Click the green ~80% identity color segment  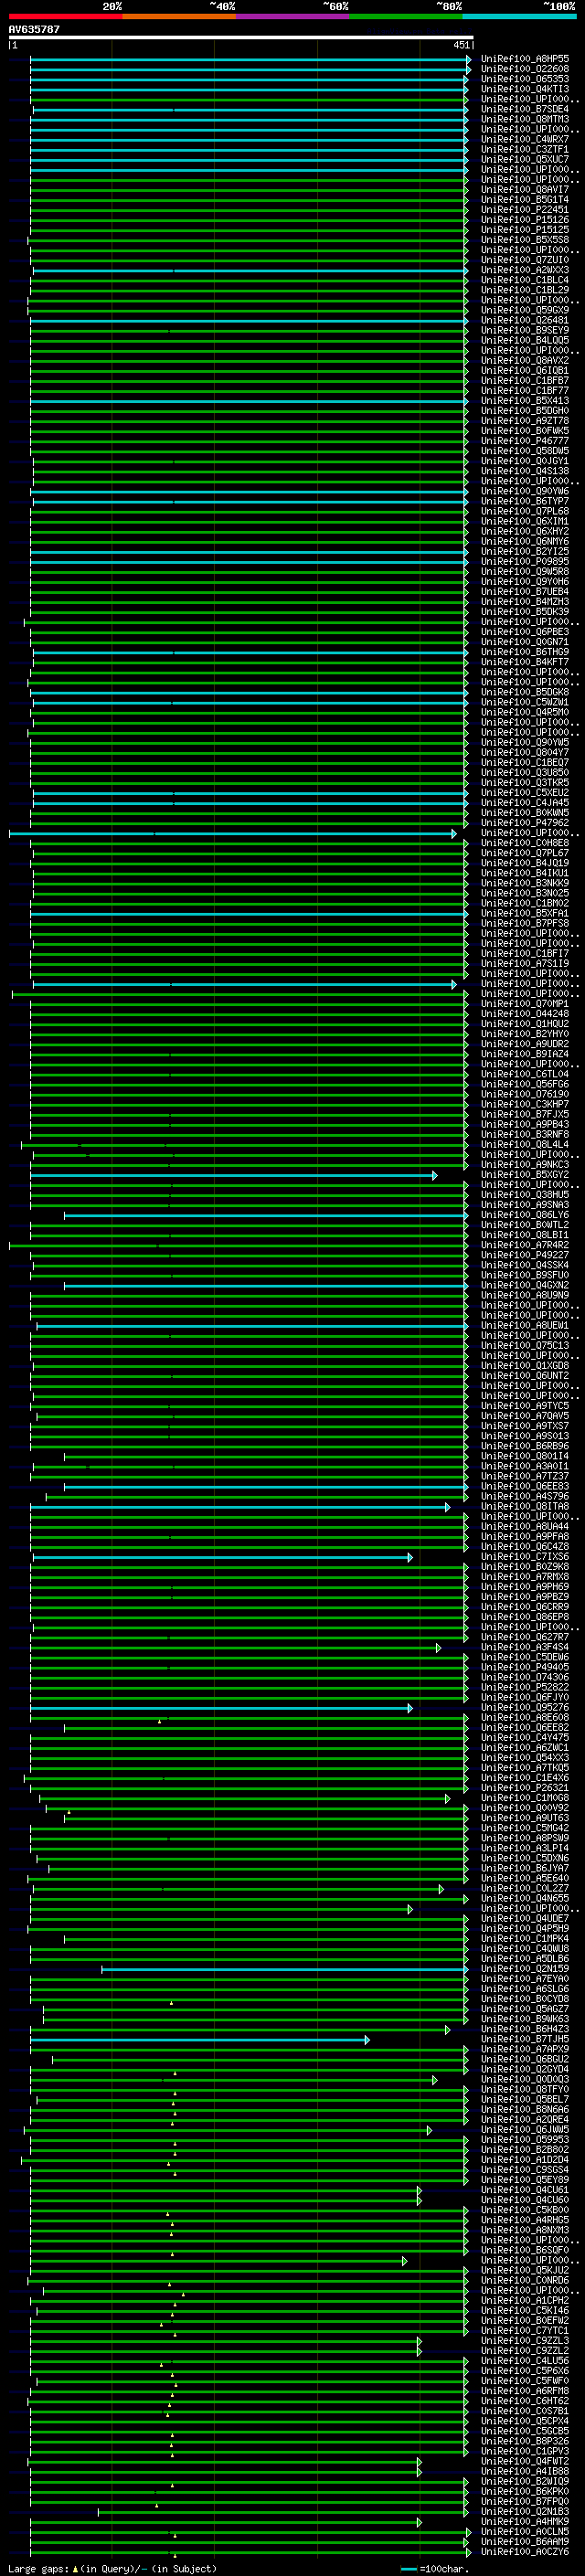click(406, 16)
